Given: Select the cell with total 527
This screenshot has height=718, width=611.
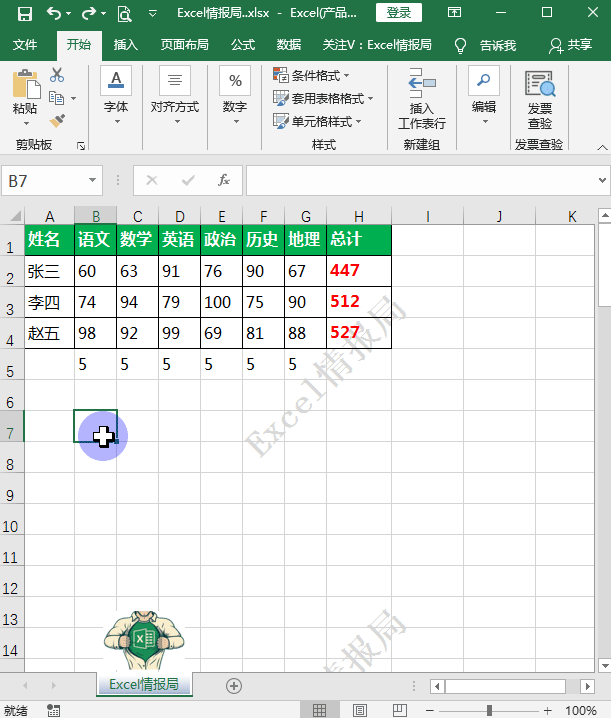Looking at the screenshot, I should 359,333.
